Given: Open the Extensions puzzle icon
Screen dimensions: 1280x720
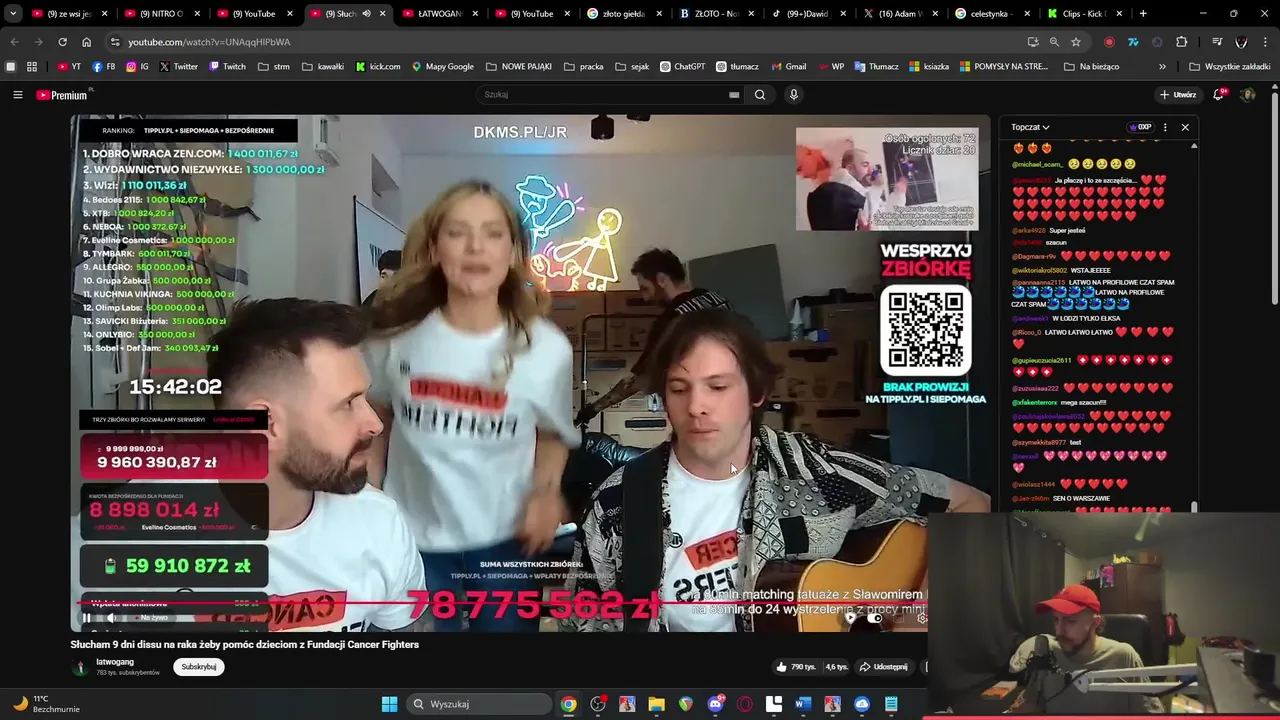Looking at the screenshot, I should click(x=1182, y=42).
